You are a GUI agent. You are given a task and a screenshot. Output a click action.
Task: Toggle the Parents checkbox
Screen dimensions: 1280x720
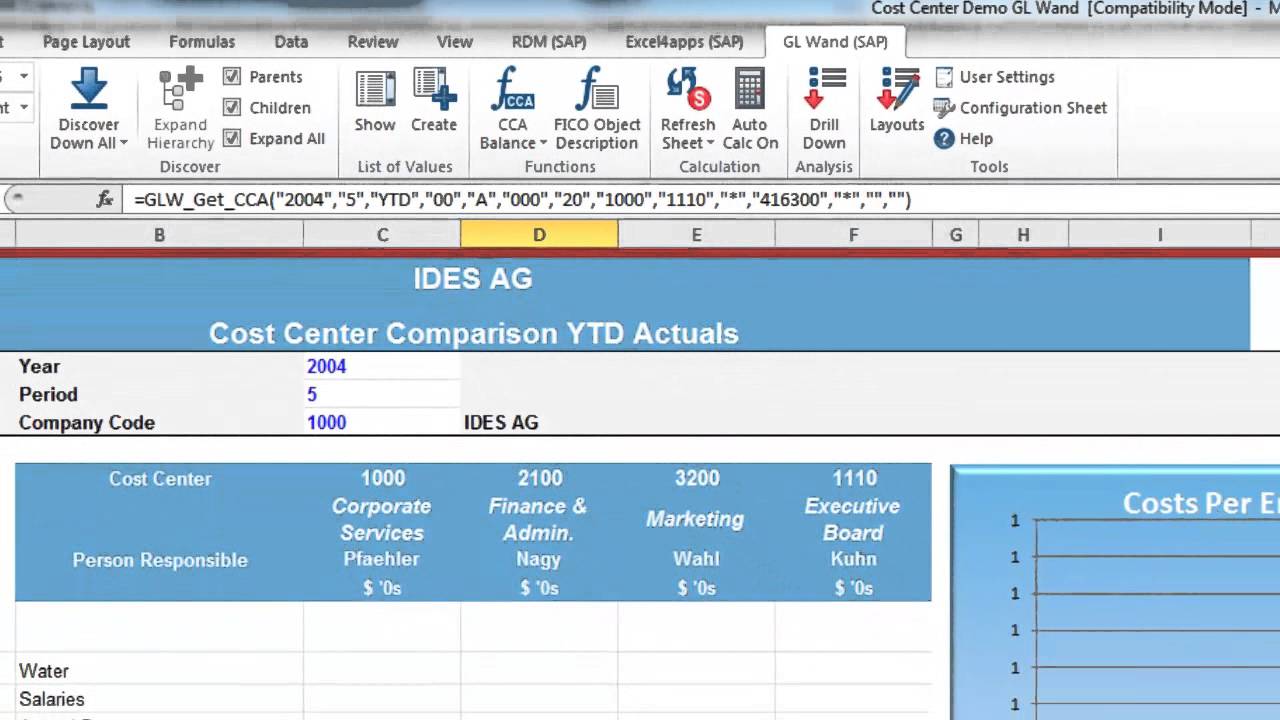pyautogui.click(x=232, y=77)
